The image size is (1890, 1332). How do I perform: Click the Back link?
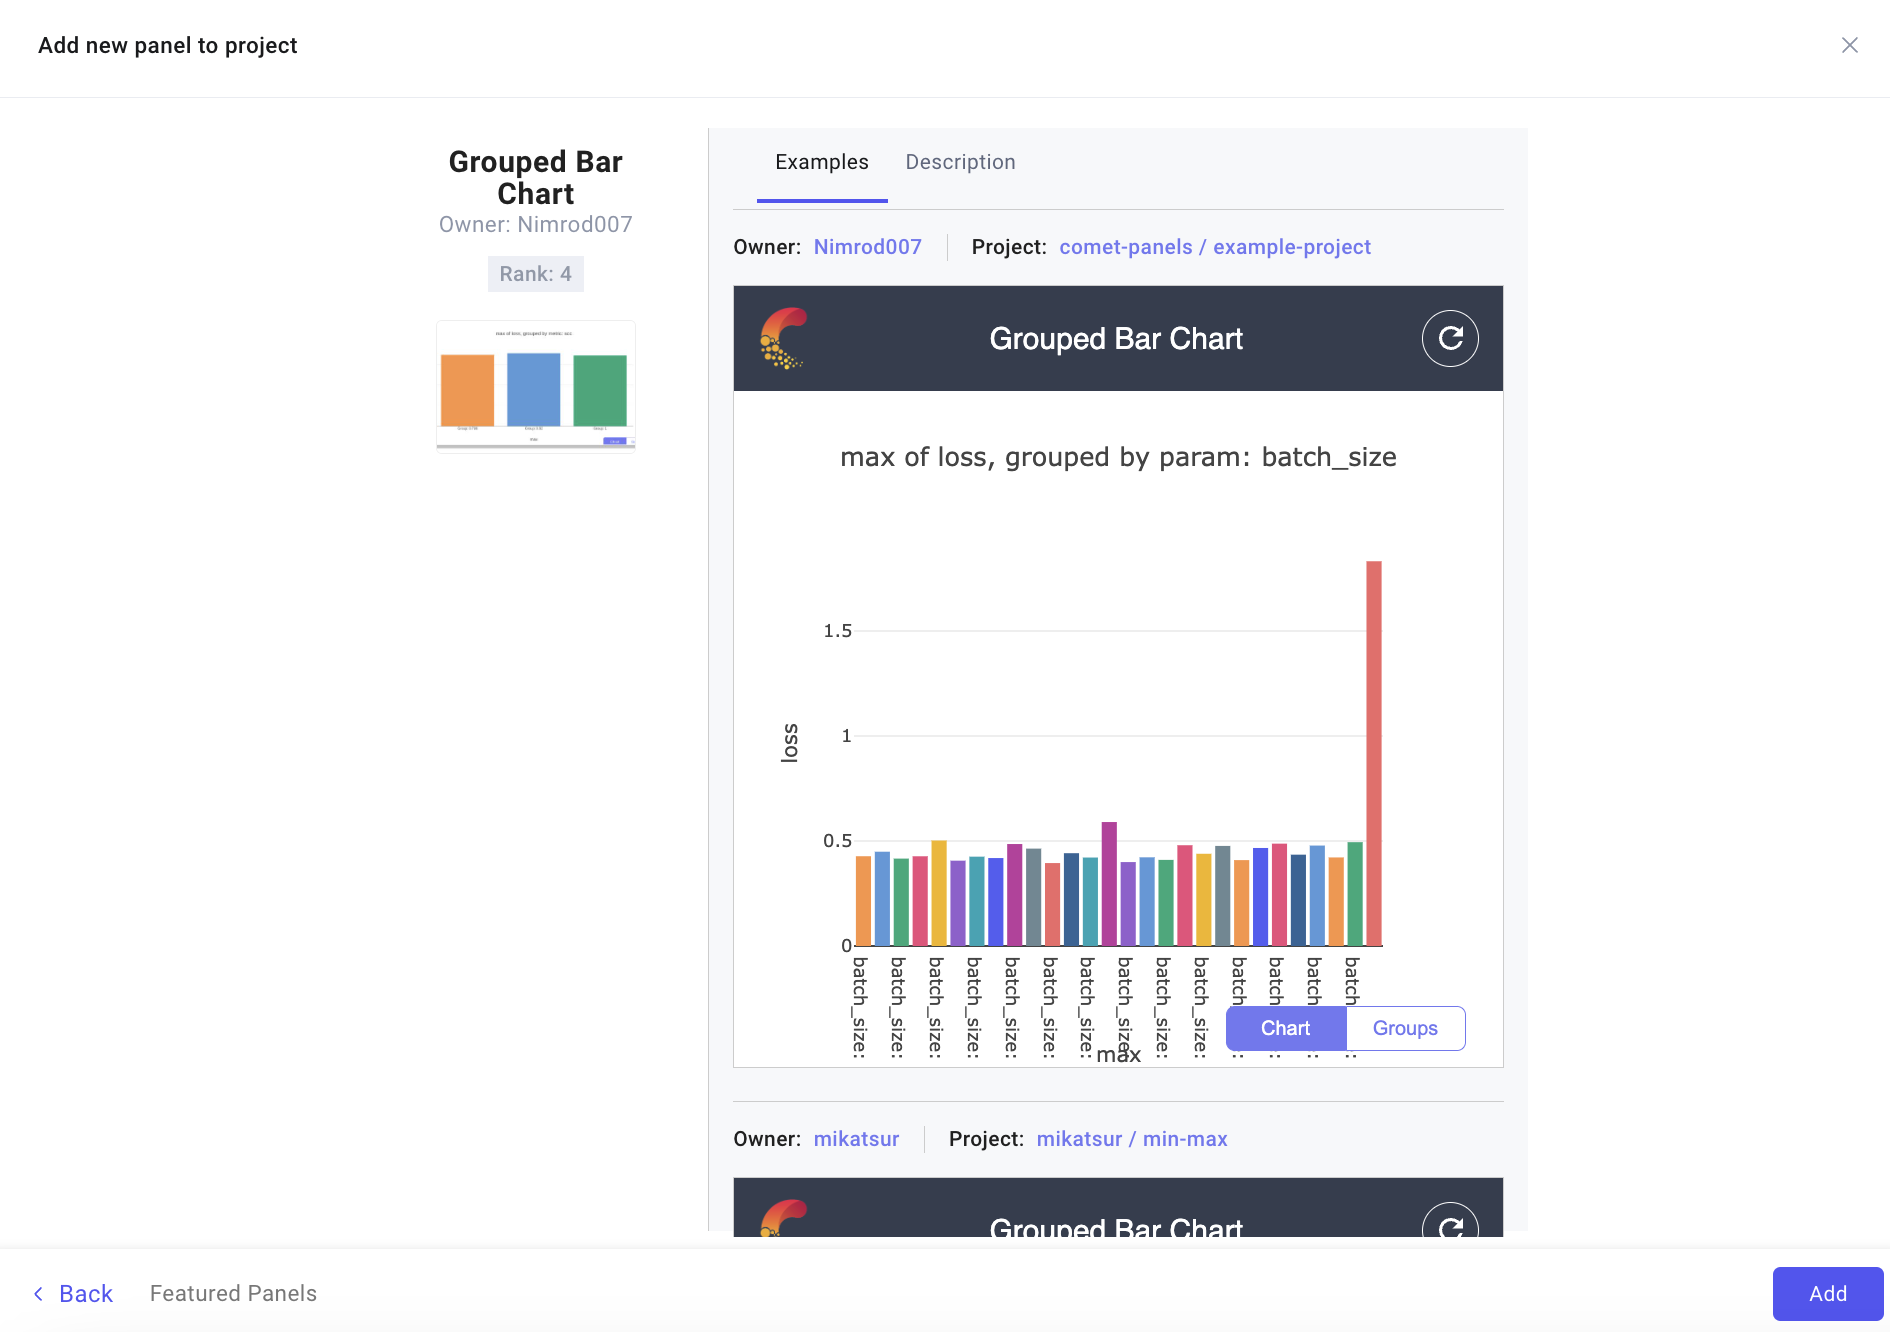coord(85,1293)
